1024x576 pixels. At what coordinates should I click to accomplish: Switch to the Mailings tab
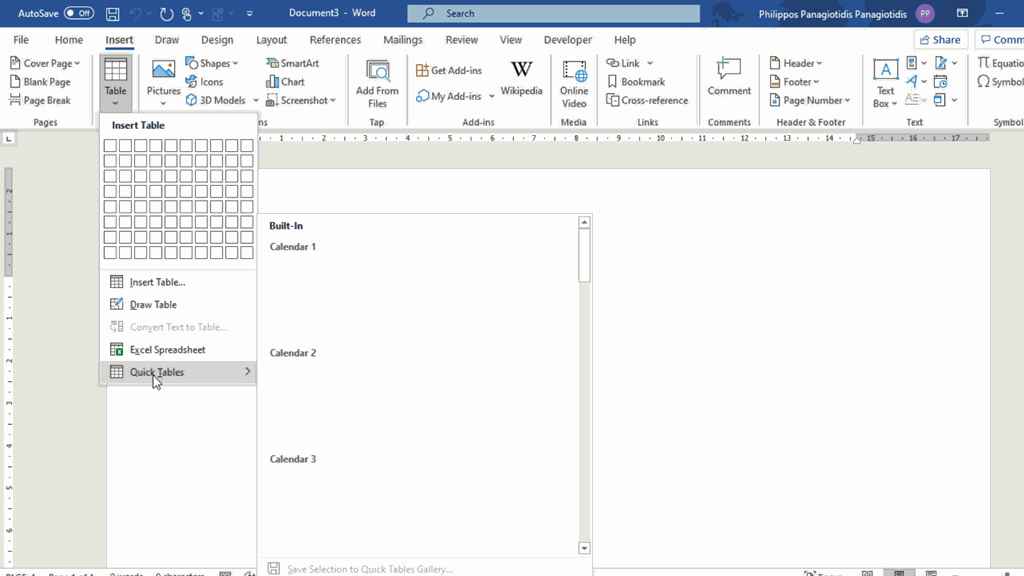pyautogui.click(x=402, y=40)
